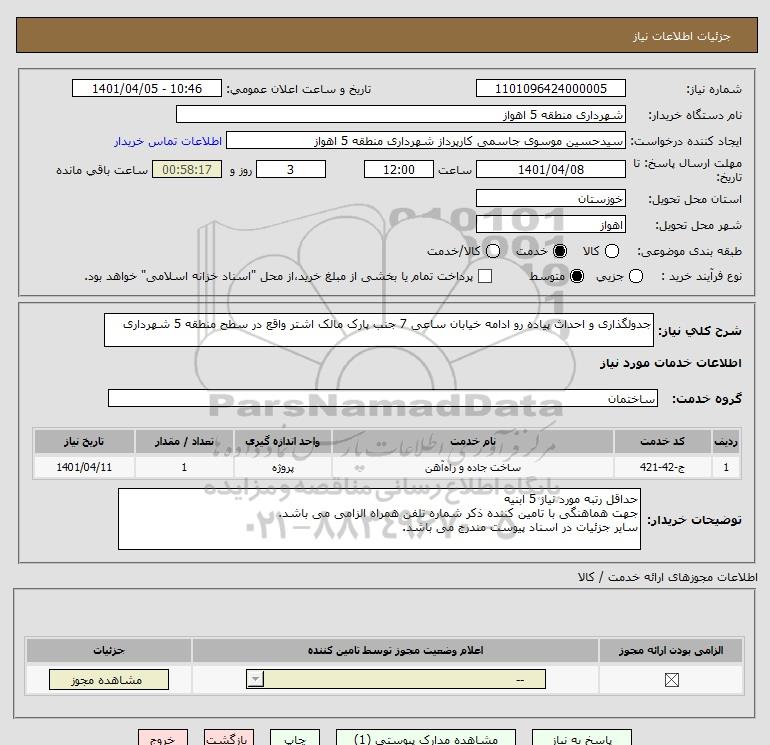
Task: Click the ردیف column header
Action: 726,441
